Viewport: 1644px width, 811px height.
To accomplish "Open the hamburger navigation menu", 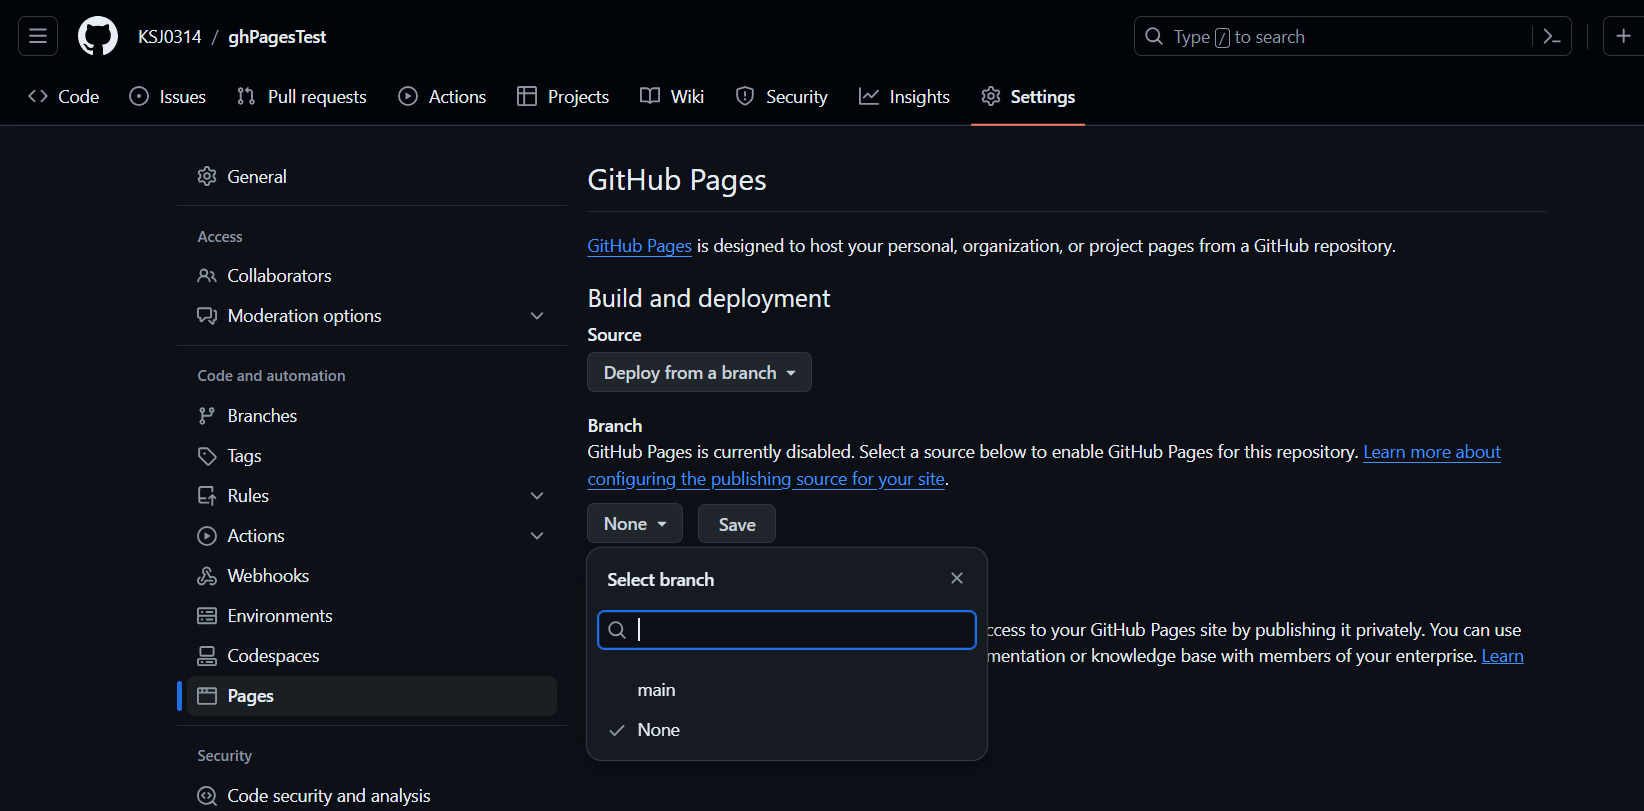I will click(38, 36).
